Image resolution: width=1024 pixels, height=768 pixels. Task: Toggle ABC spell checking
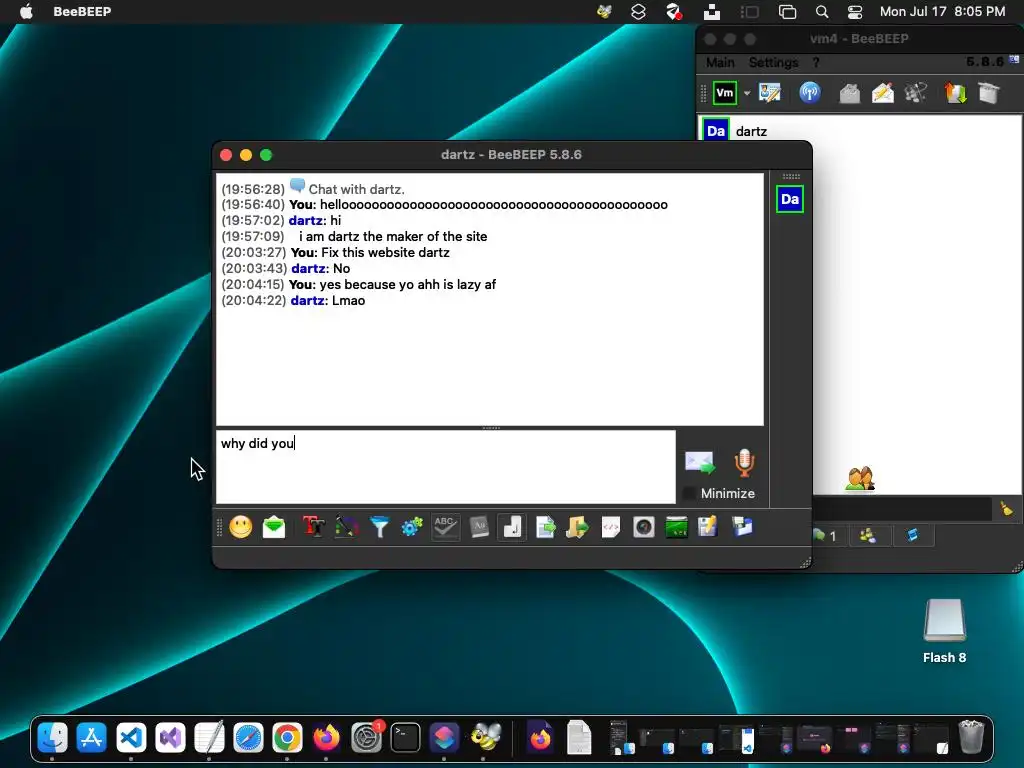point(445,527)
